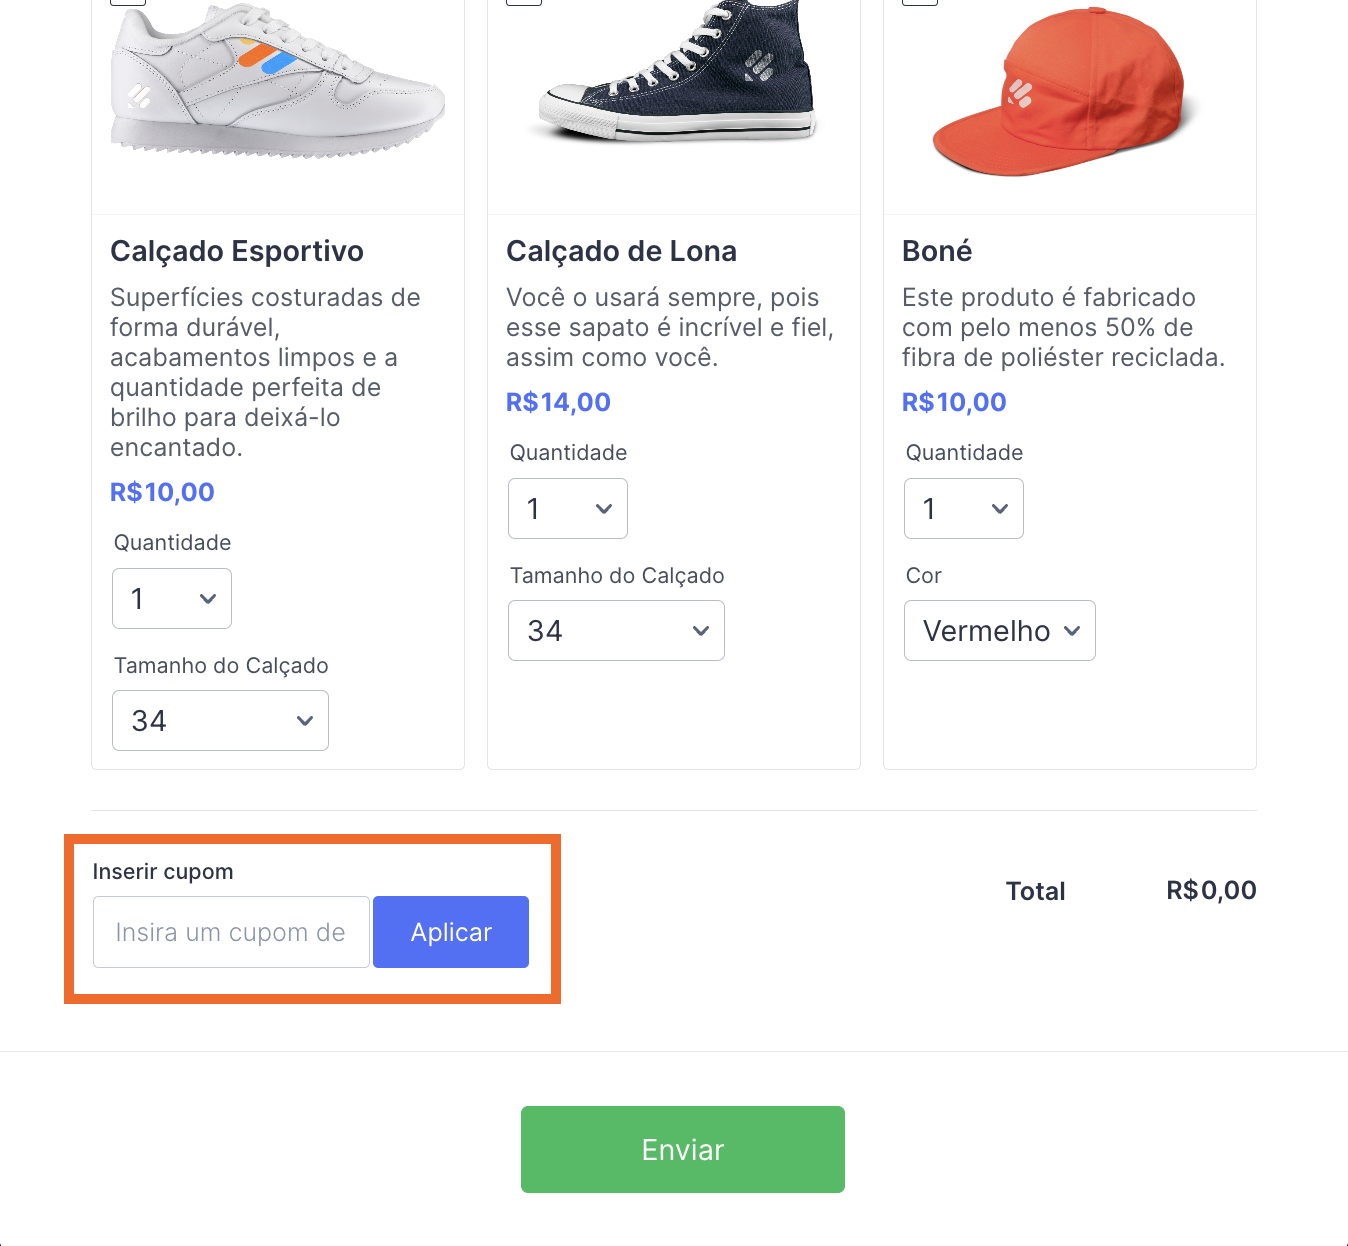Image resolution: width=1348 pixels, height=1246 pixels.
Task: Expand shoe size dropdown under Calçado Esportivo
Action: tap(220, 721)
